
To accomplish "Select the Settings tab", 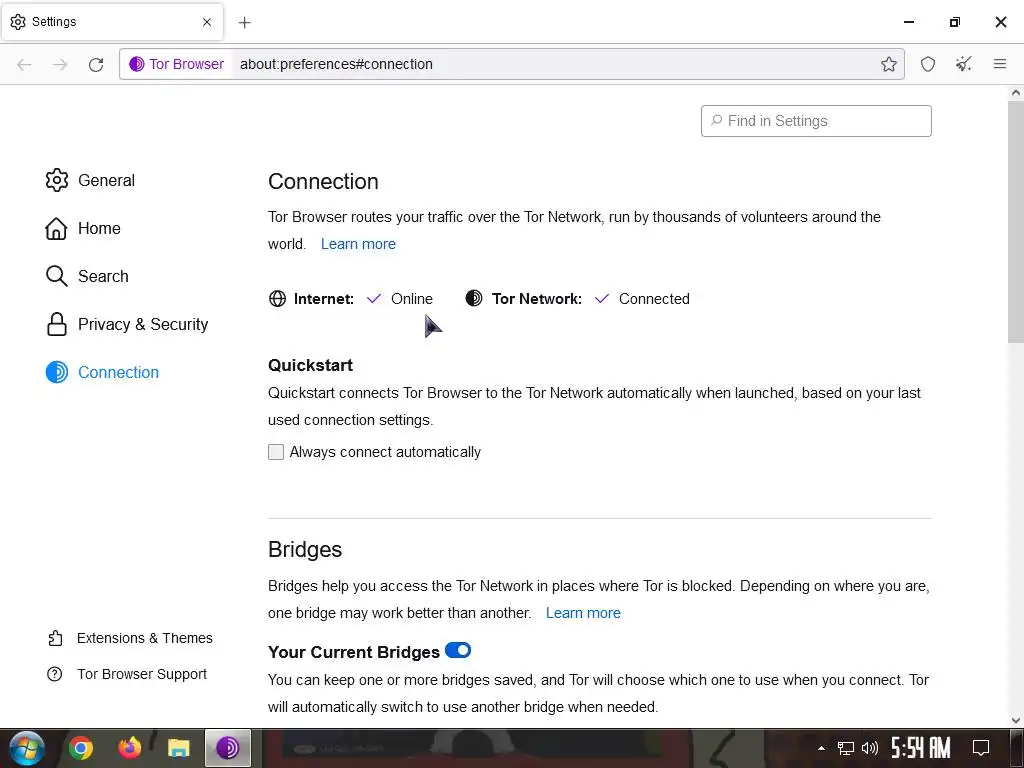I will pyautogui.click(x=112, y=22).
